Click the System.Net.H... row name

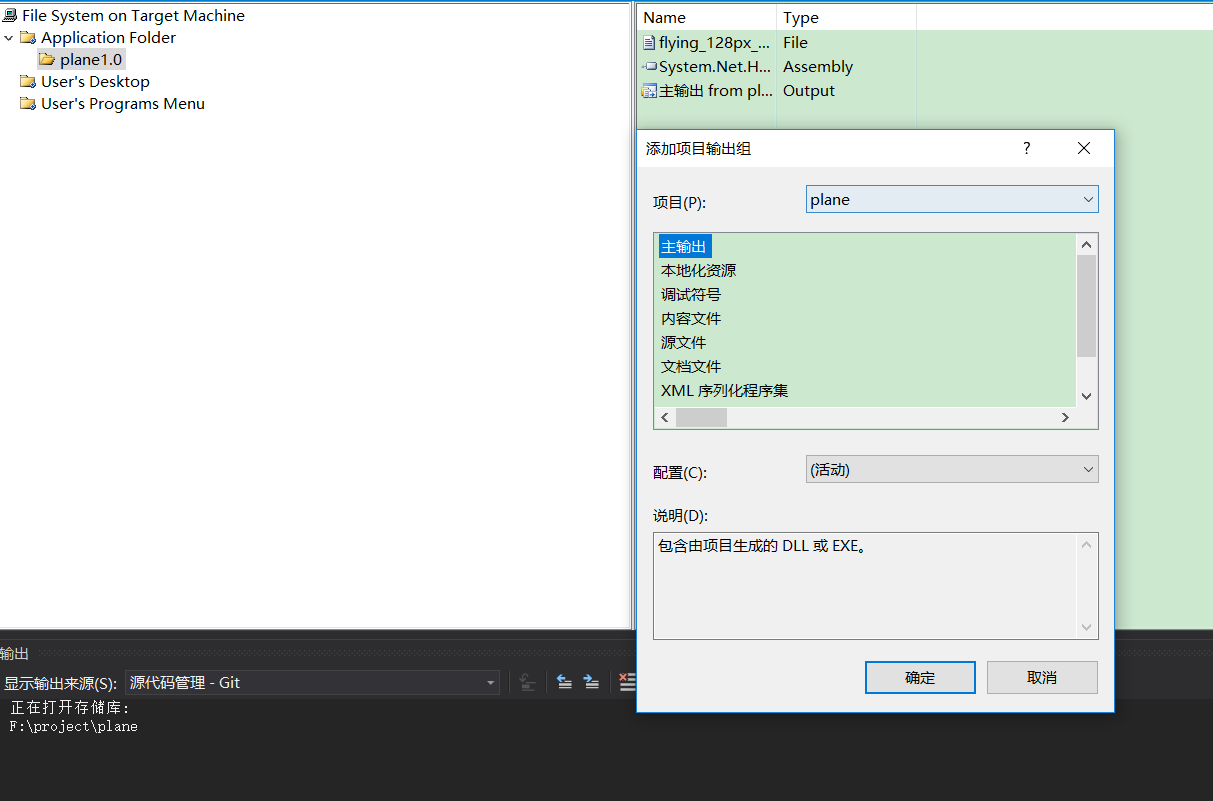[714, 67]
